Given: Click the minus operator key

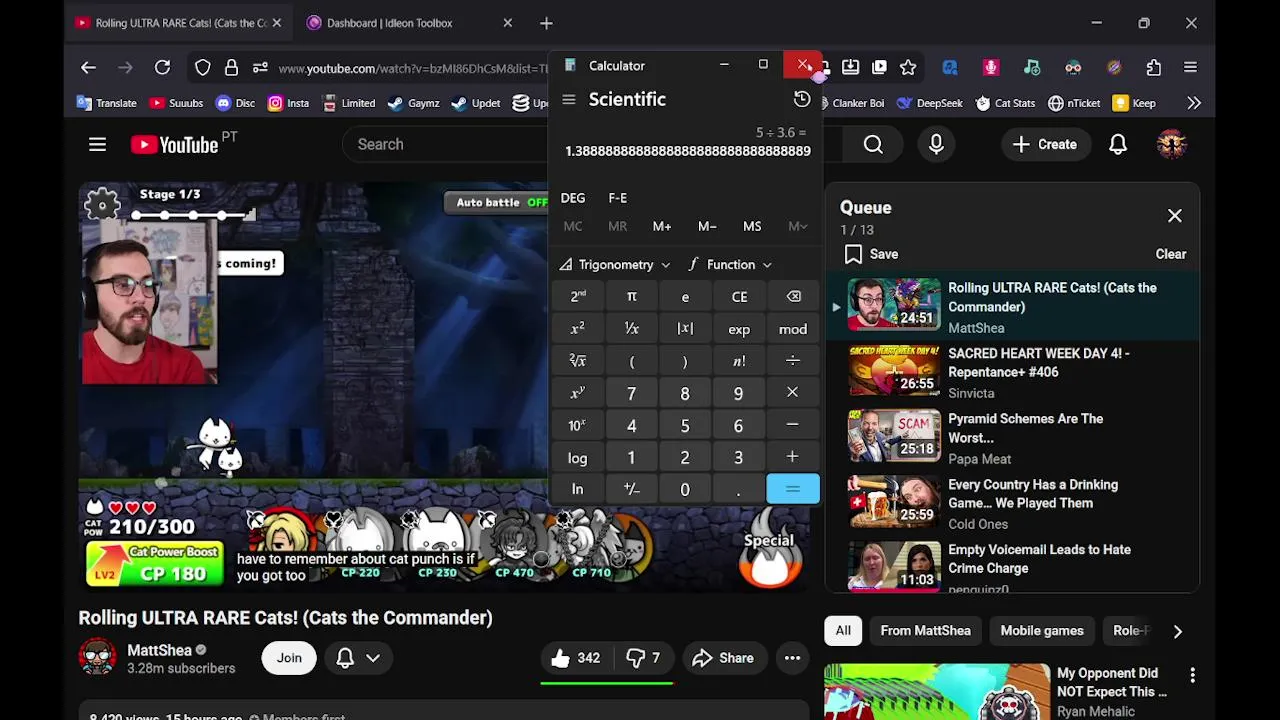Looking at the screenshot, I should click(x=793, y=425).
